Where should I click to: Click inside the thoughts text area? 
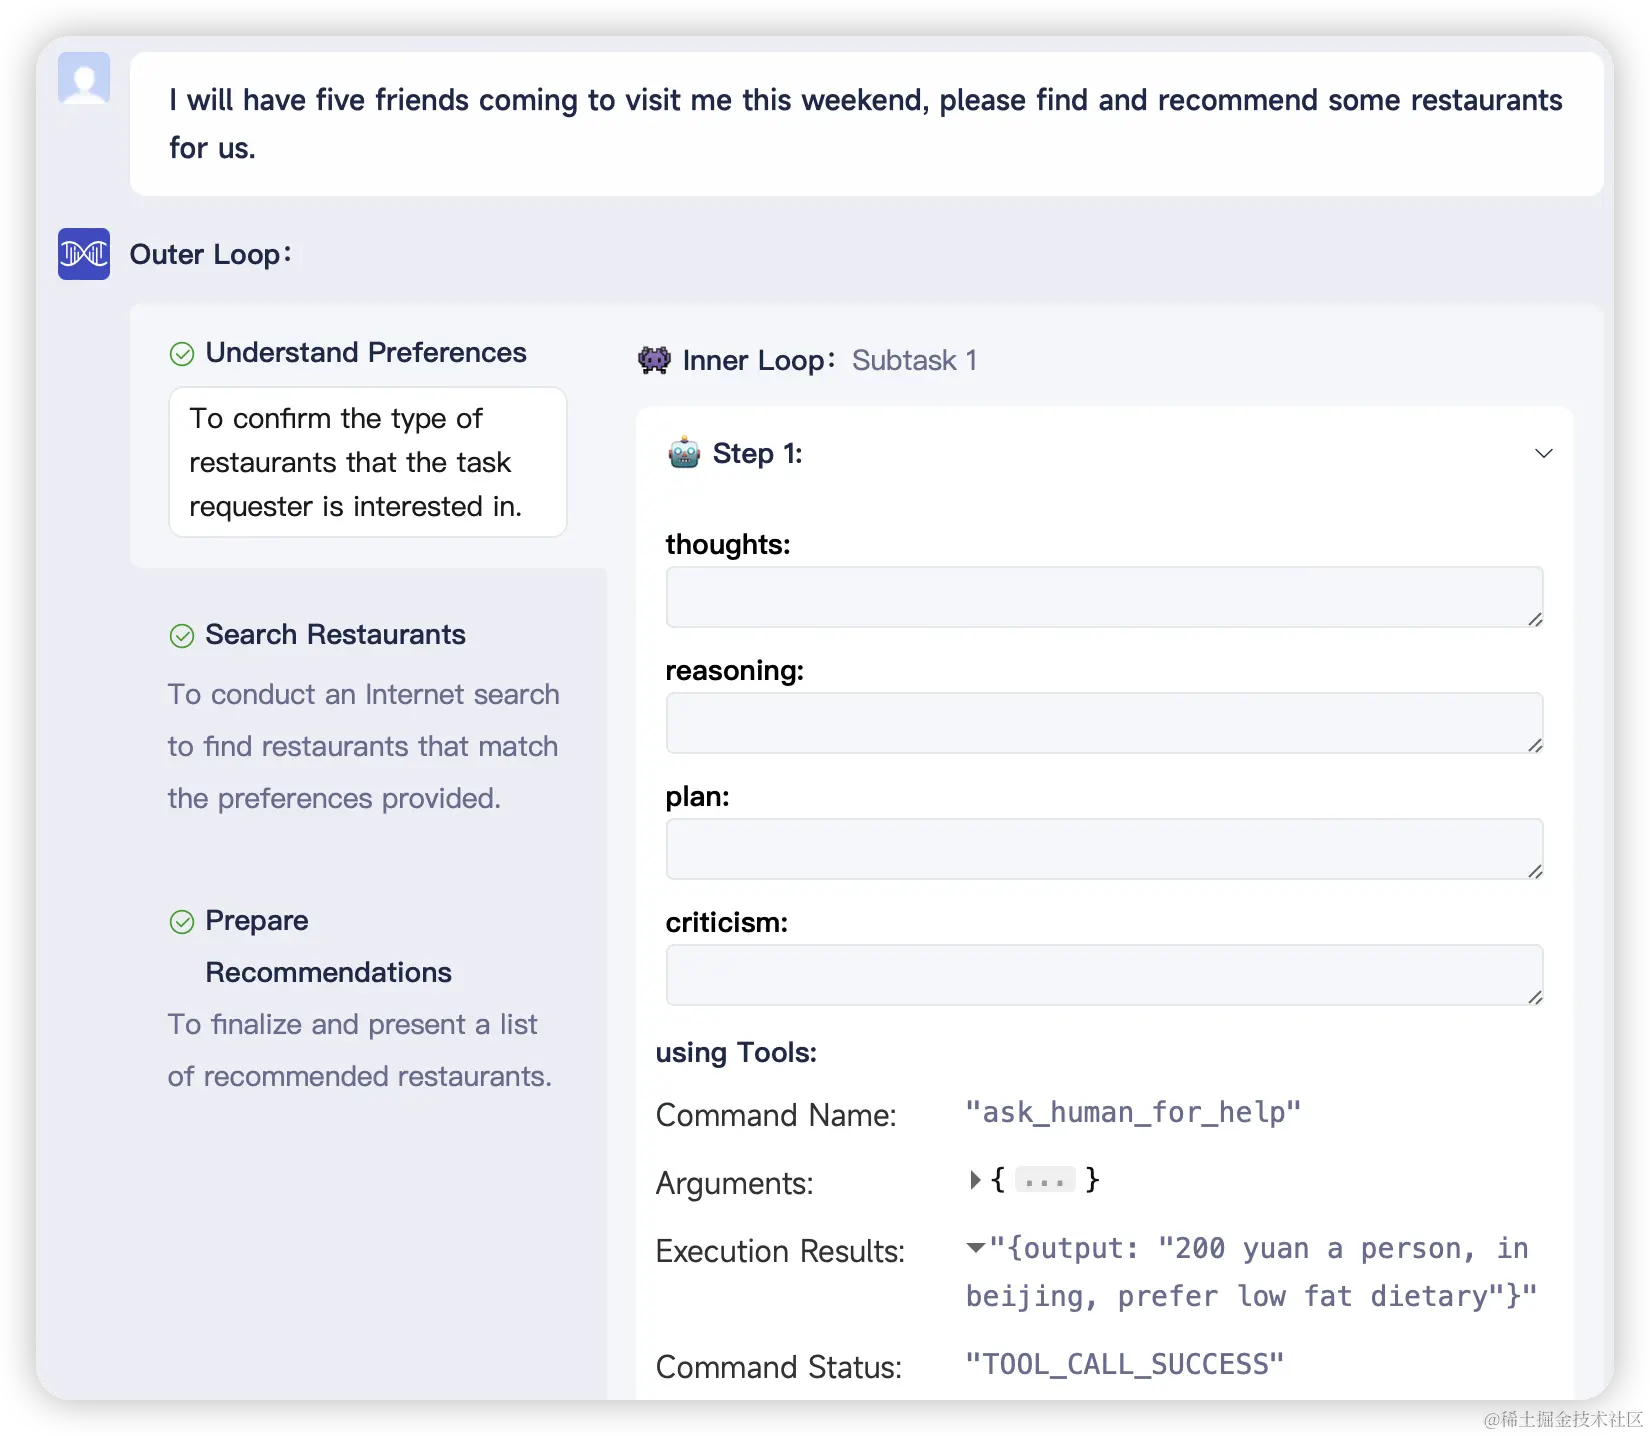tap(1104, 597)
